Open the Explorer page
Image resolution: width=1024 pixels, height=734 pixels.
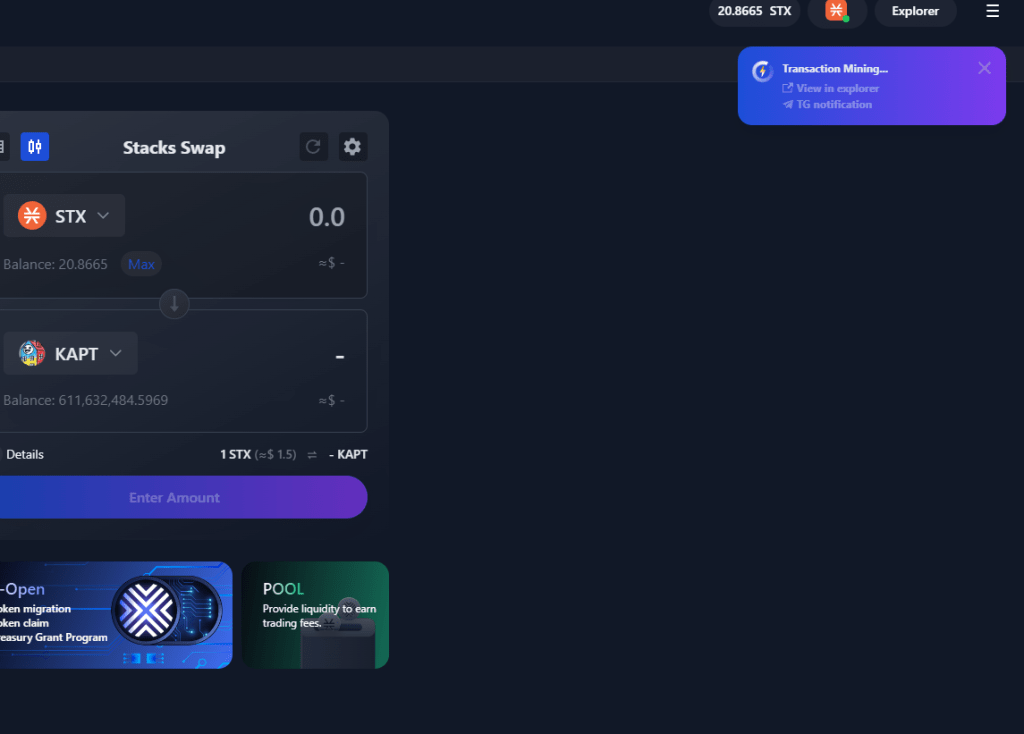[915, 11]
